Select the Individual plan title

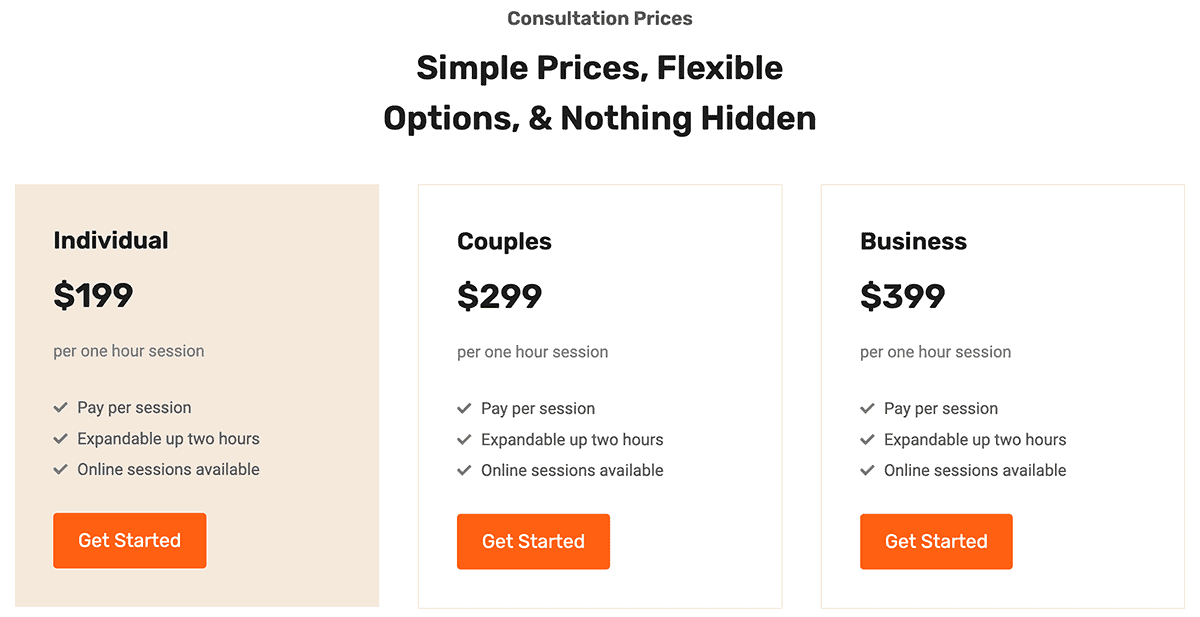coord(111,241)
